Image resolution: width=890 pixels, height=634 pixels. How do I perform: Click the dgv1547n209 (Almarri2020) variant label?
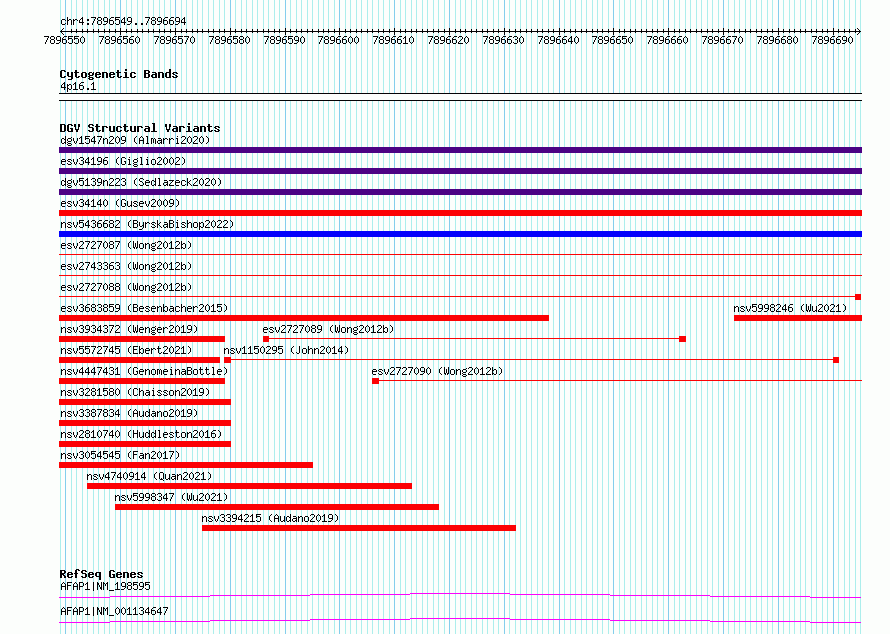click(135, 140)
